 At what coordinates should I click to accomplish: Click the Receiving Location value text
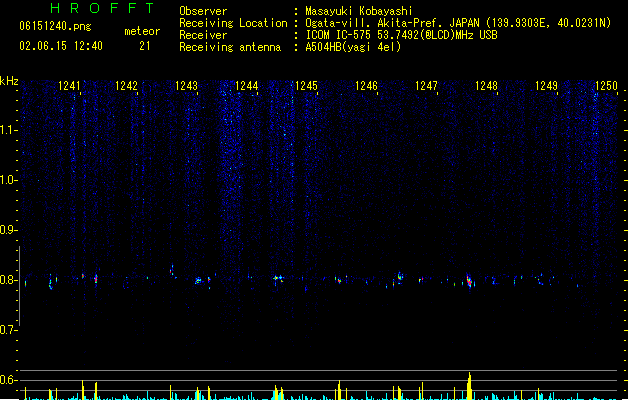[x=458, y=23]
